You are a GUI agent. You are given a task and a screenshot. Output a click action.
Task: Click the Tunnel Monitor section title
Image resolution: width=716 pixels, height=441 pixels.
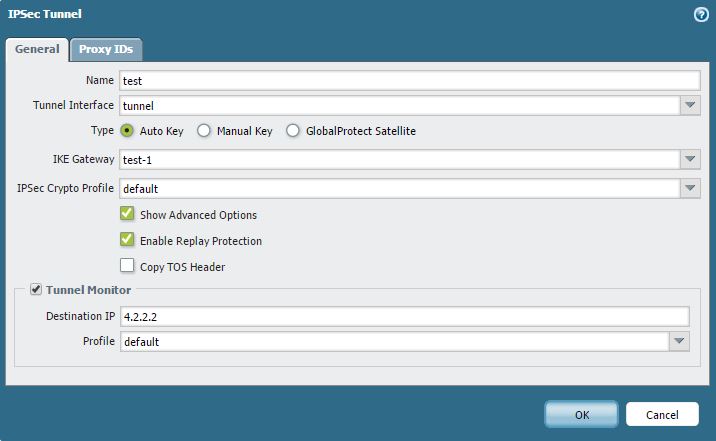click(x=88, y=290)
